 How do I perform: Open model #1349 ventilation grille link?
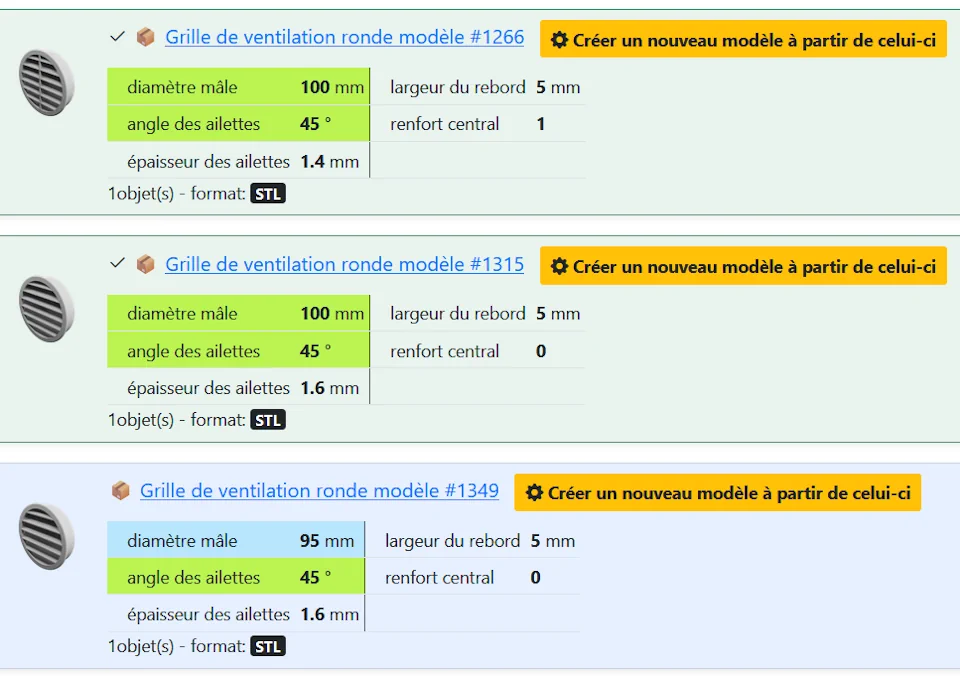click(319, 491)
